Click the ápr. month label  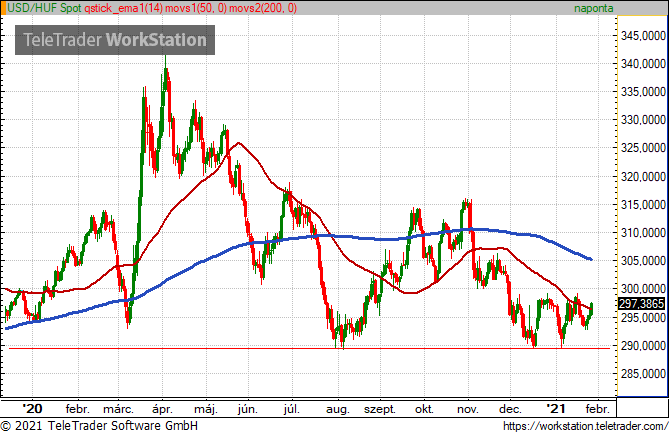[x=162, y=409]
